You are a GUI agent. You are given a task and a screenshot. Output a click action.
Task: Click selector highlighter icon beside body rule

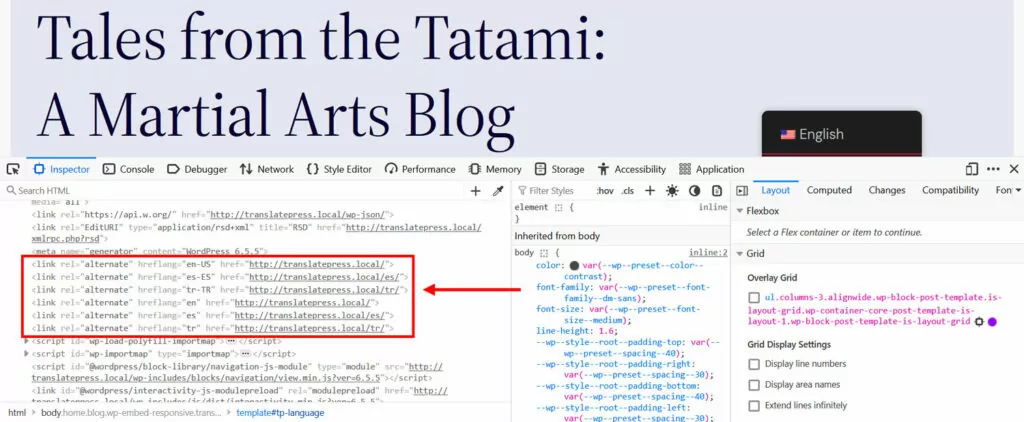[544, 253]
